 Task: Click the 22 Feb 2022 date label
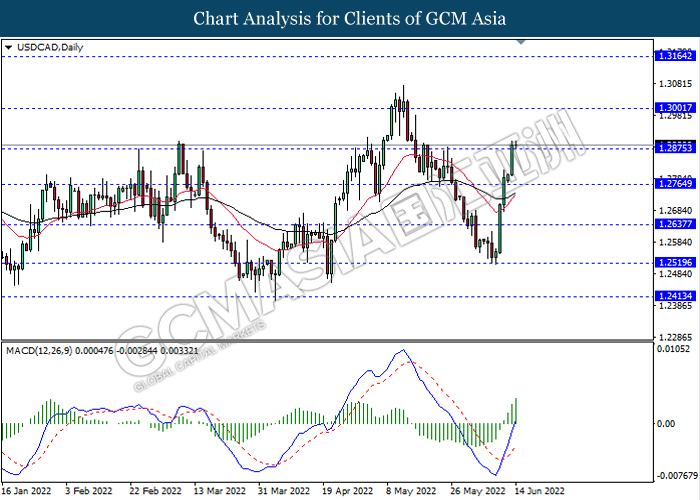(156, 491)
